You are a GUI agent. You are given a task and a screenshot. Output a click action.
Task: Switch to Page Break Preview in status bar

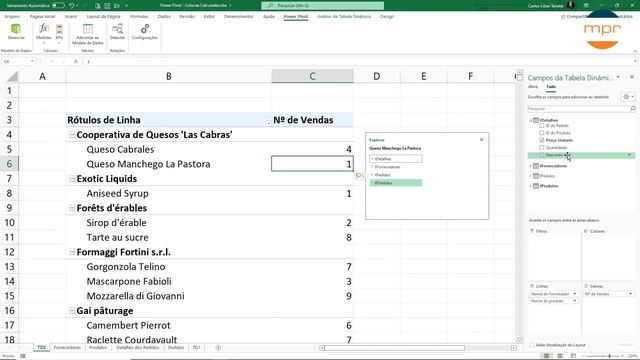(573, 356)
